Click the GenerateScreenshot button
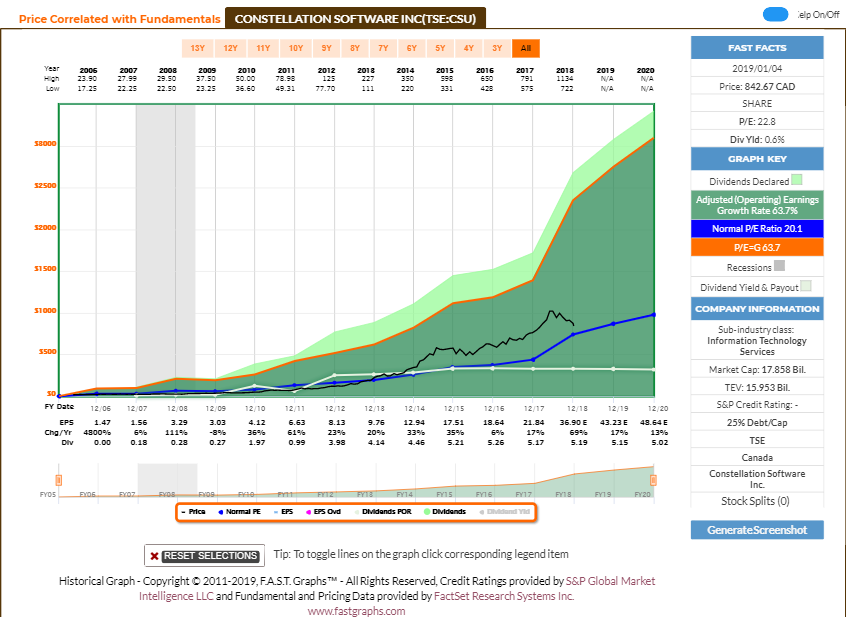This screenshot has width=846, height=617. (756, 529)
